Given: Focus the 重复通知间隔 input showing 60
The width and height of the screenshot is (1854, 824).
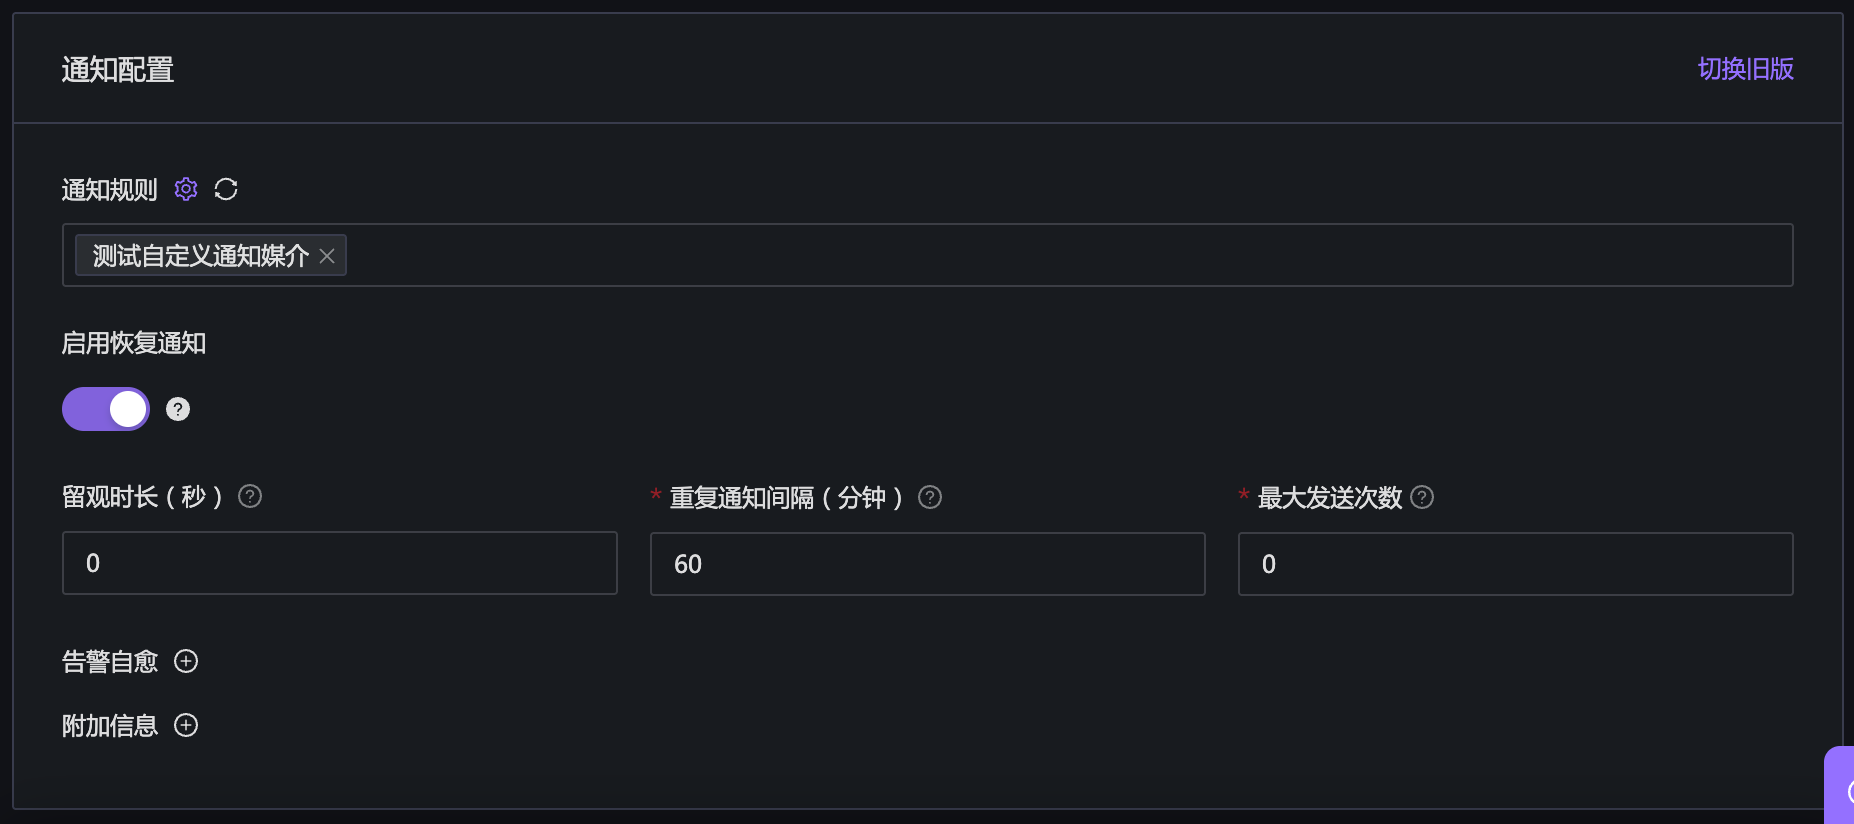Looking at the screenshot, I should point(927,564).
